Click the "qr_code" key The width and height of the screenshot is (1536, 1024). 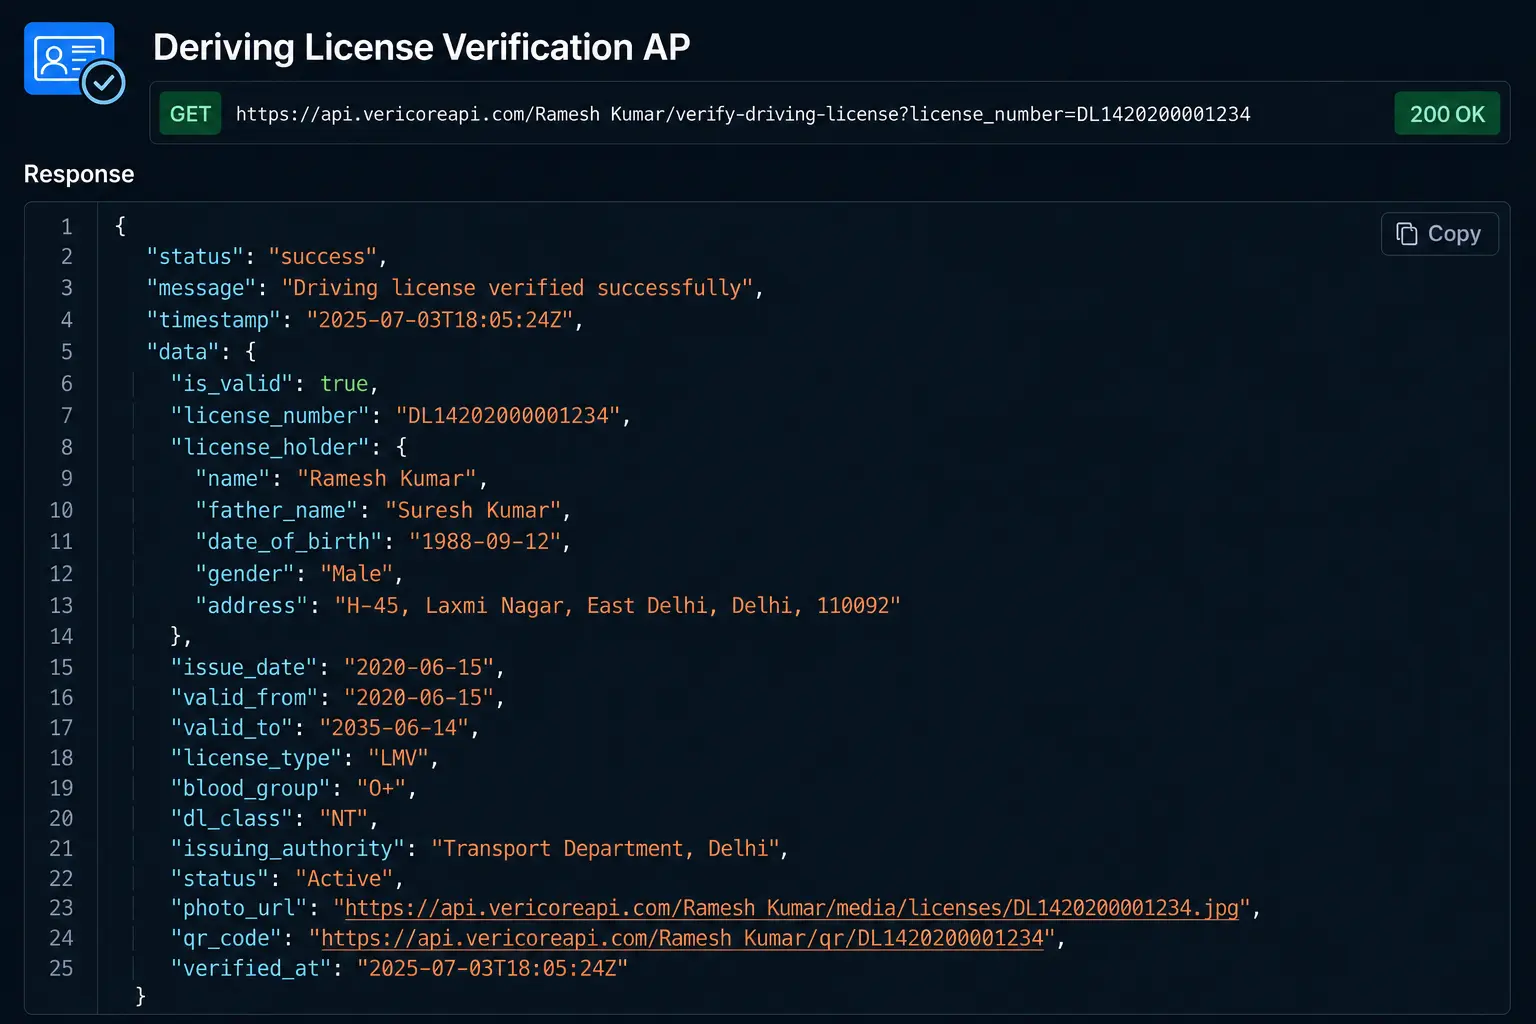click(226, 938)
